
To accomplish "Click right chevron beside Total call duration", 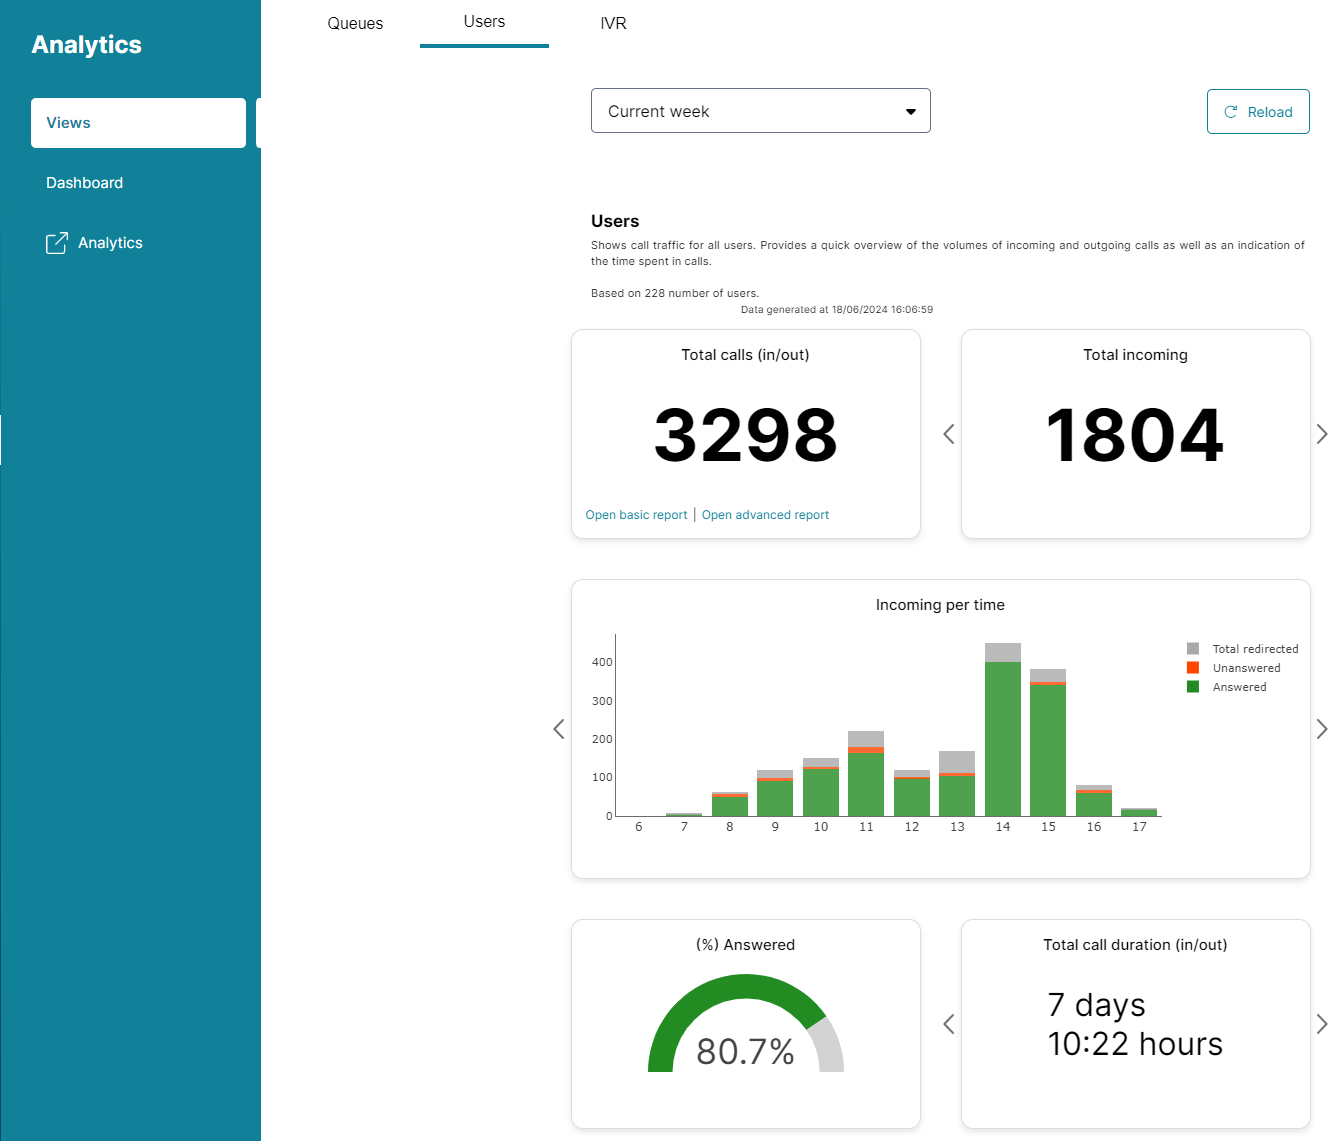I will (1322, 1024).
